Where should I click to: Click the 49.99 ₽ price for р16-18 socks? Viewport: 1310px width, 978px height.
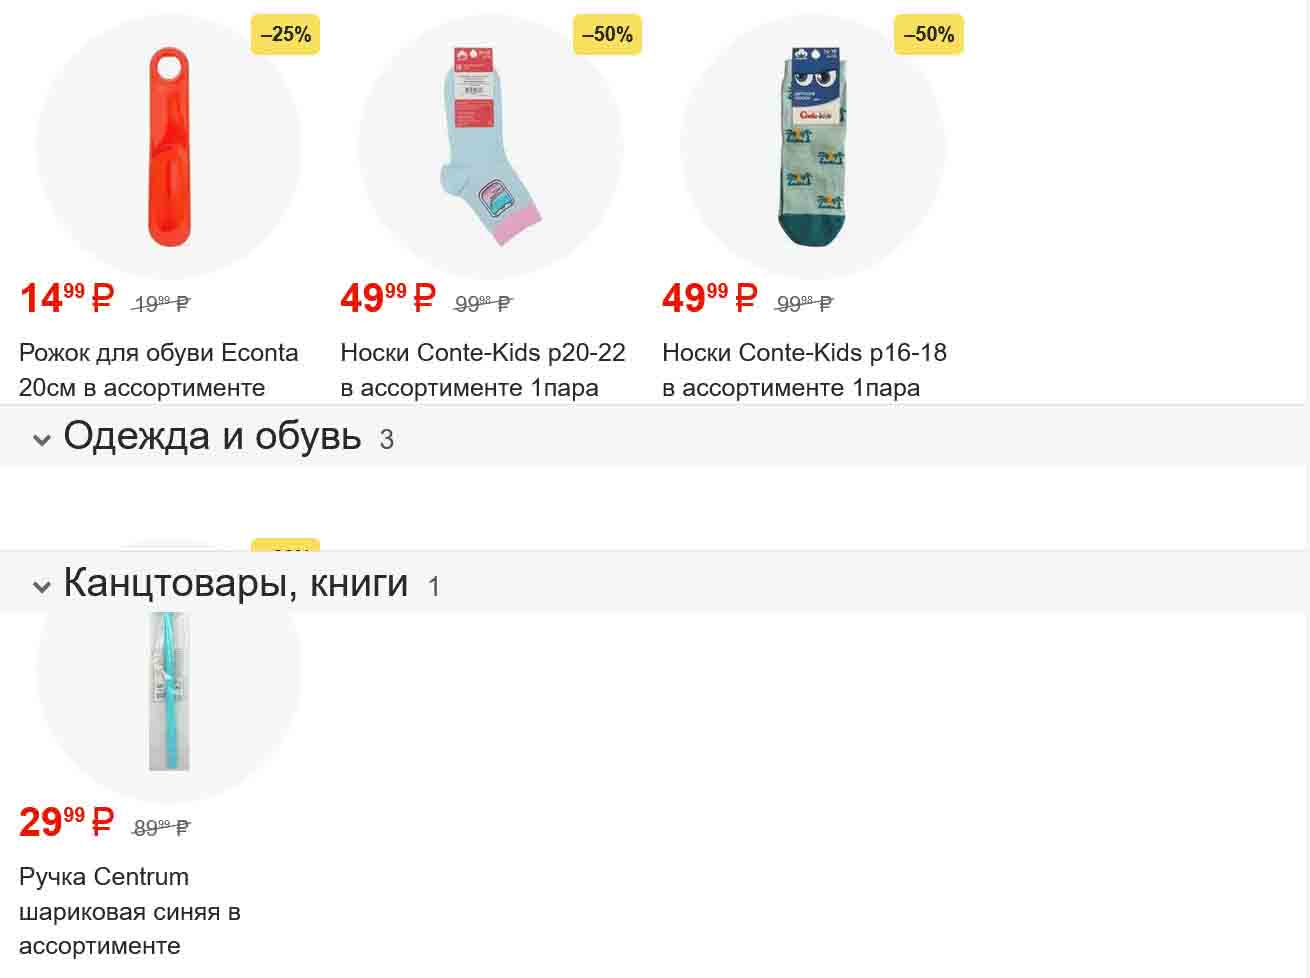pyautogui.click(x=710, y=298)
